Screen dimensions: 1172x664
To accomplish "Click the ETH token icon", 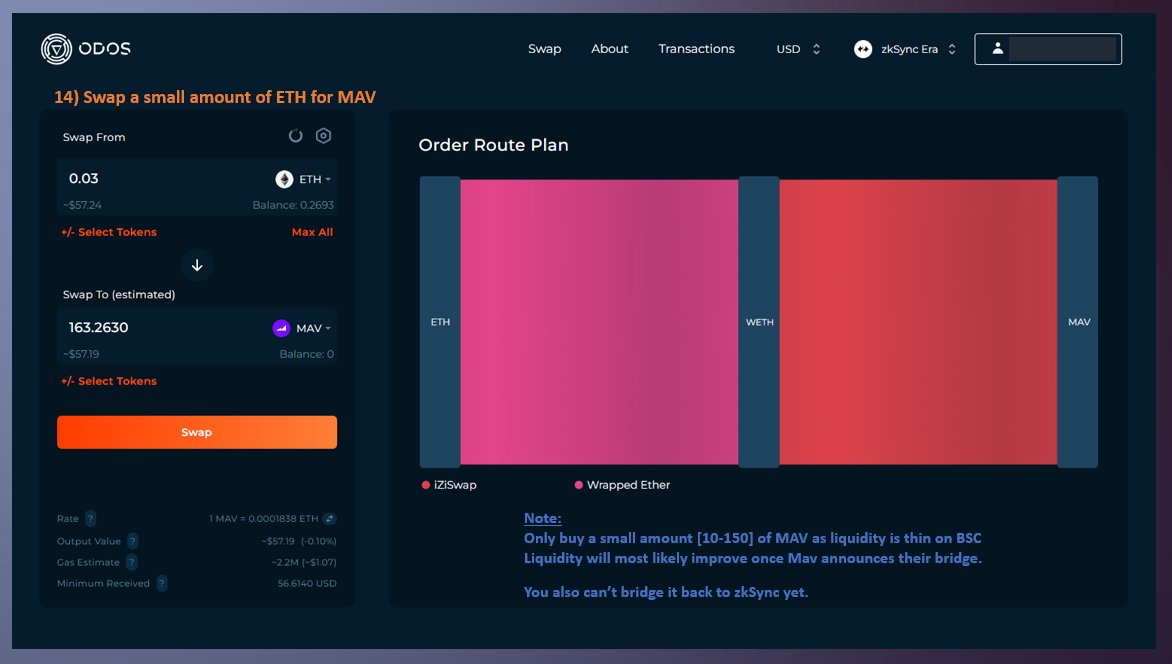I will click(284, 179).
